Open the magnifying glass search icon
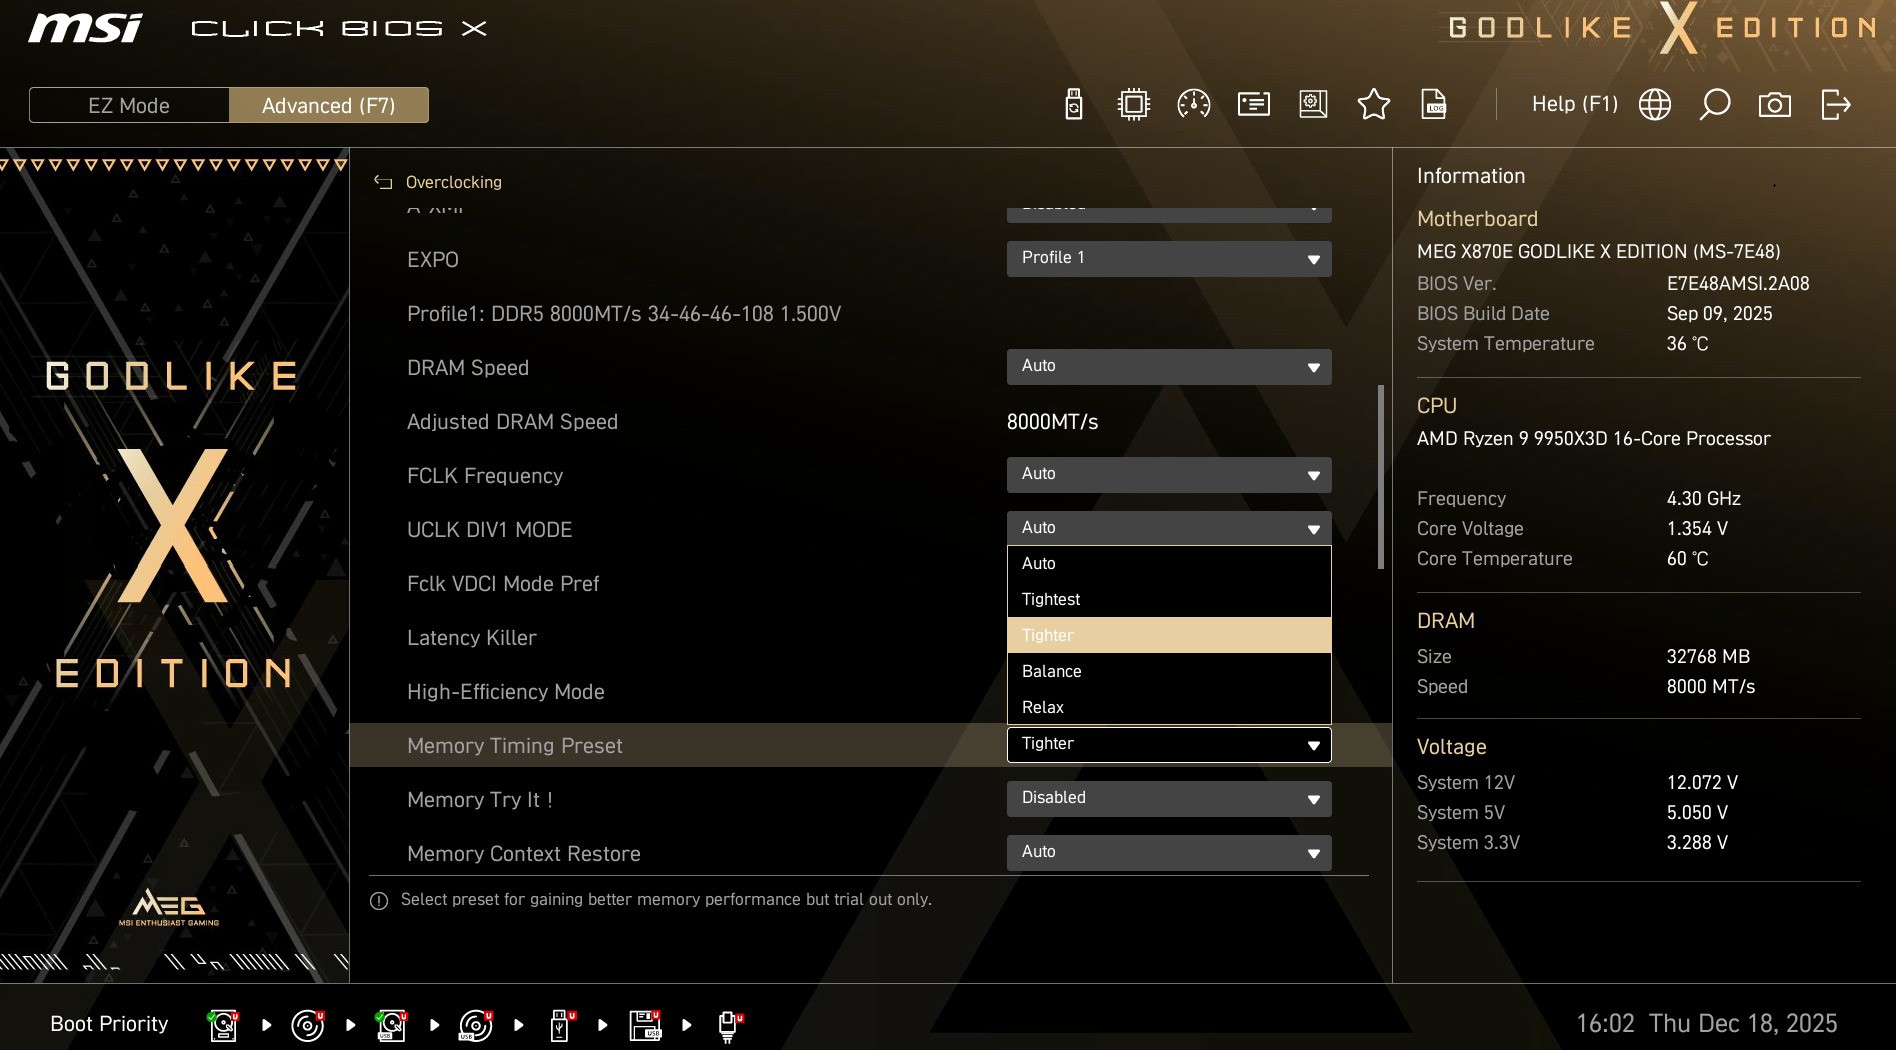1896x1050 pixels. click(1714, 104)
